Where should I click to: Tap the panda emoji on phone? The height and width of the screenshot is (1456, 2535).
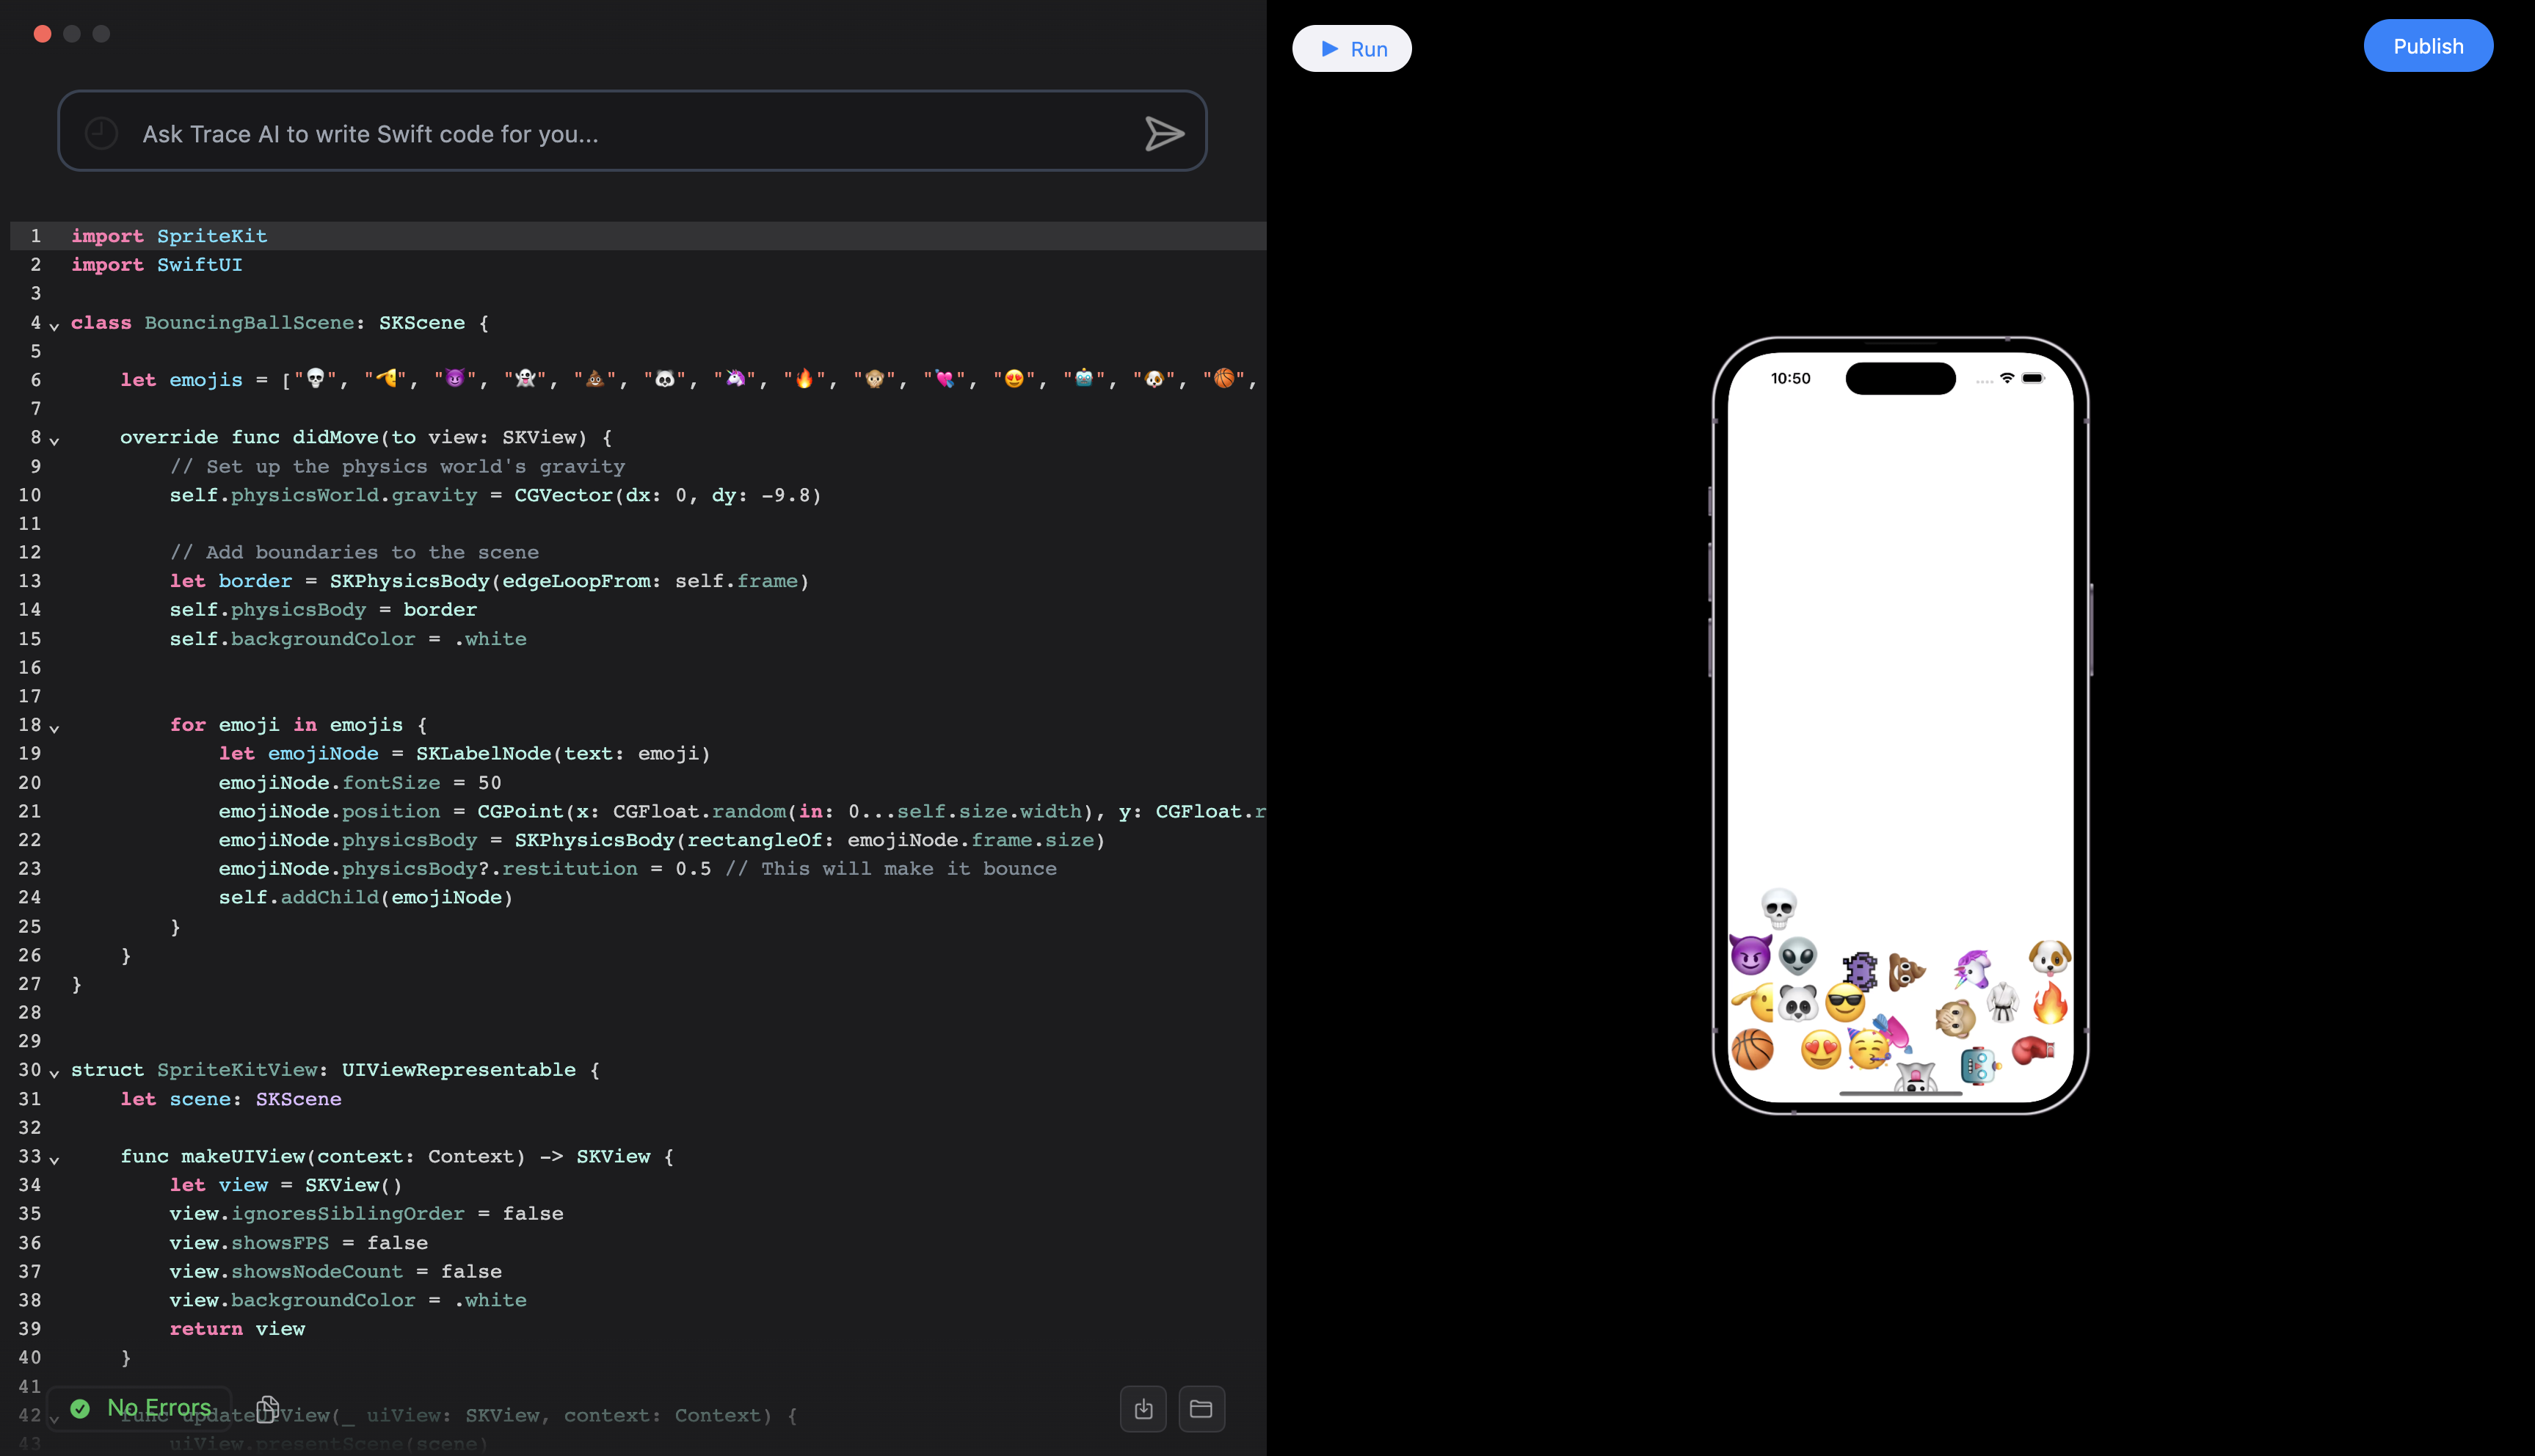pos(1798,1002)
